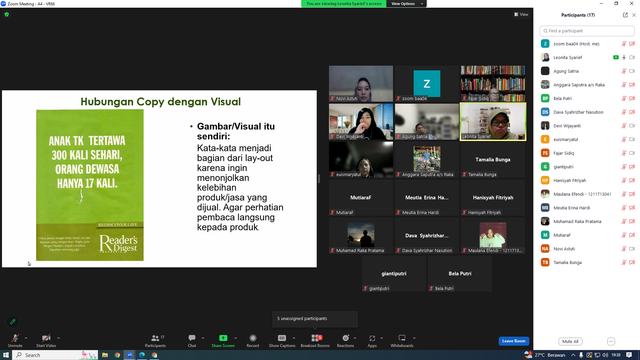The width and height of the screenshot is (640, 360).
Task: Click the Zoom icon in the taskbar
Action: click(x=129, y=355)
